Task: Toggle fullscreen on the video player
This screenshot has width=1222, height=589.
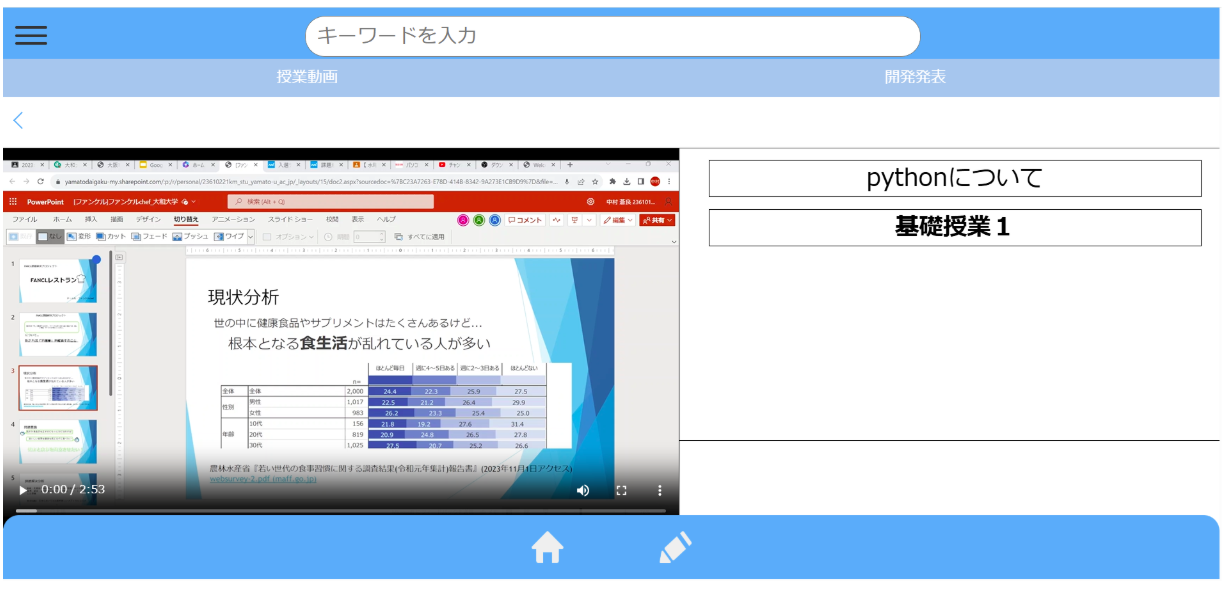Action: [622, 490]
